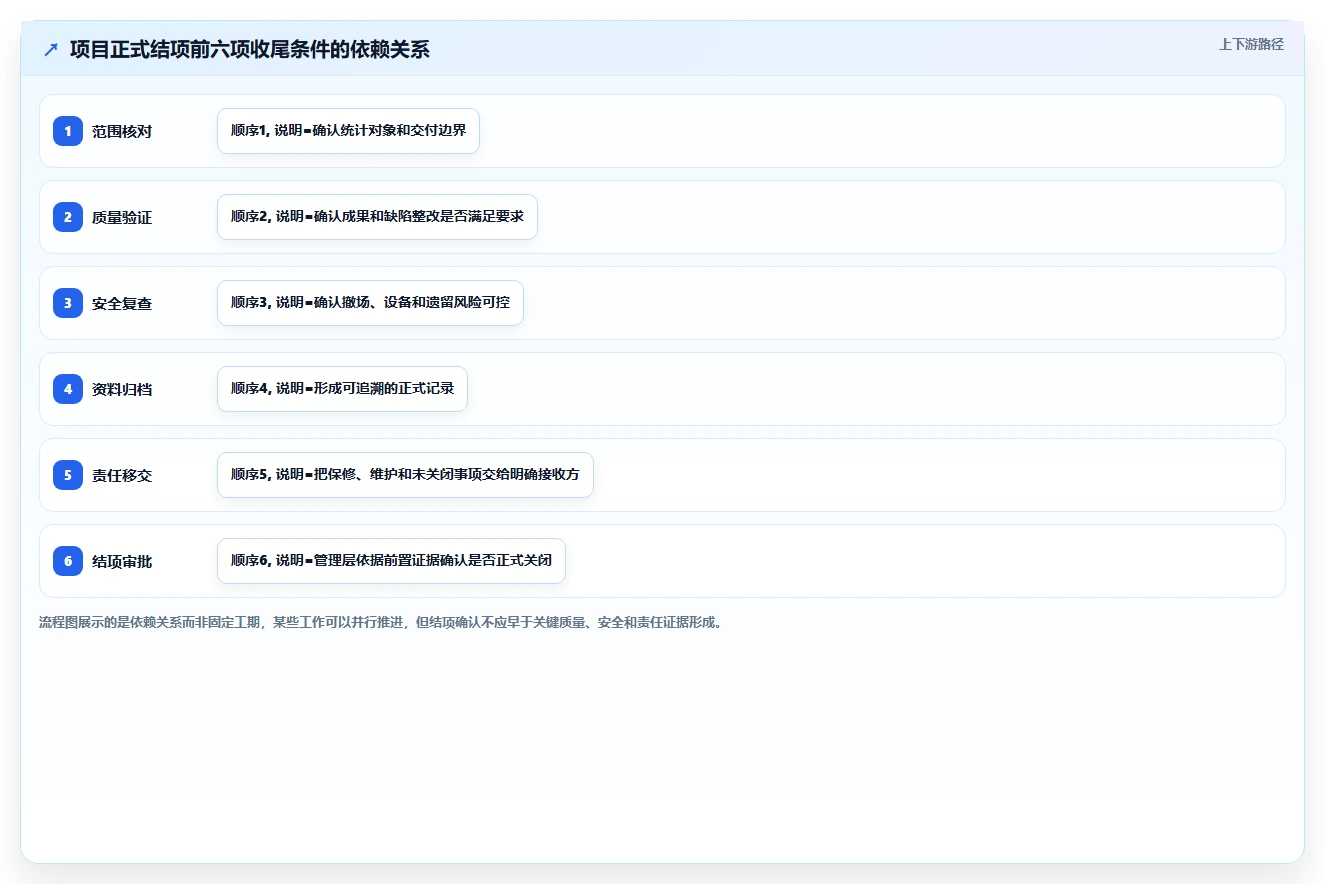
Task: Open the 确认撤场、设备和遗留风险可控 description box
Action: [x=370, y=303]
